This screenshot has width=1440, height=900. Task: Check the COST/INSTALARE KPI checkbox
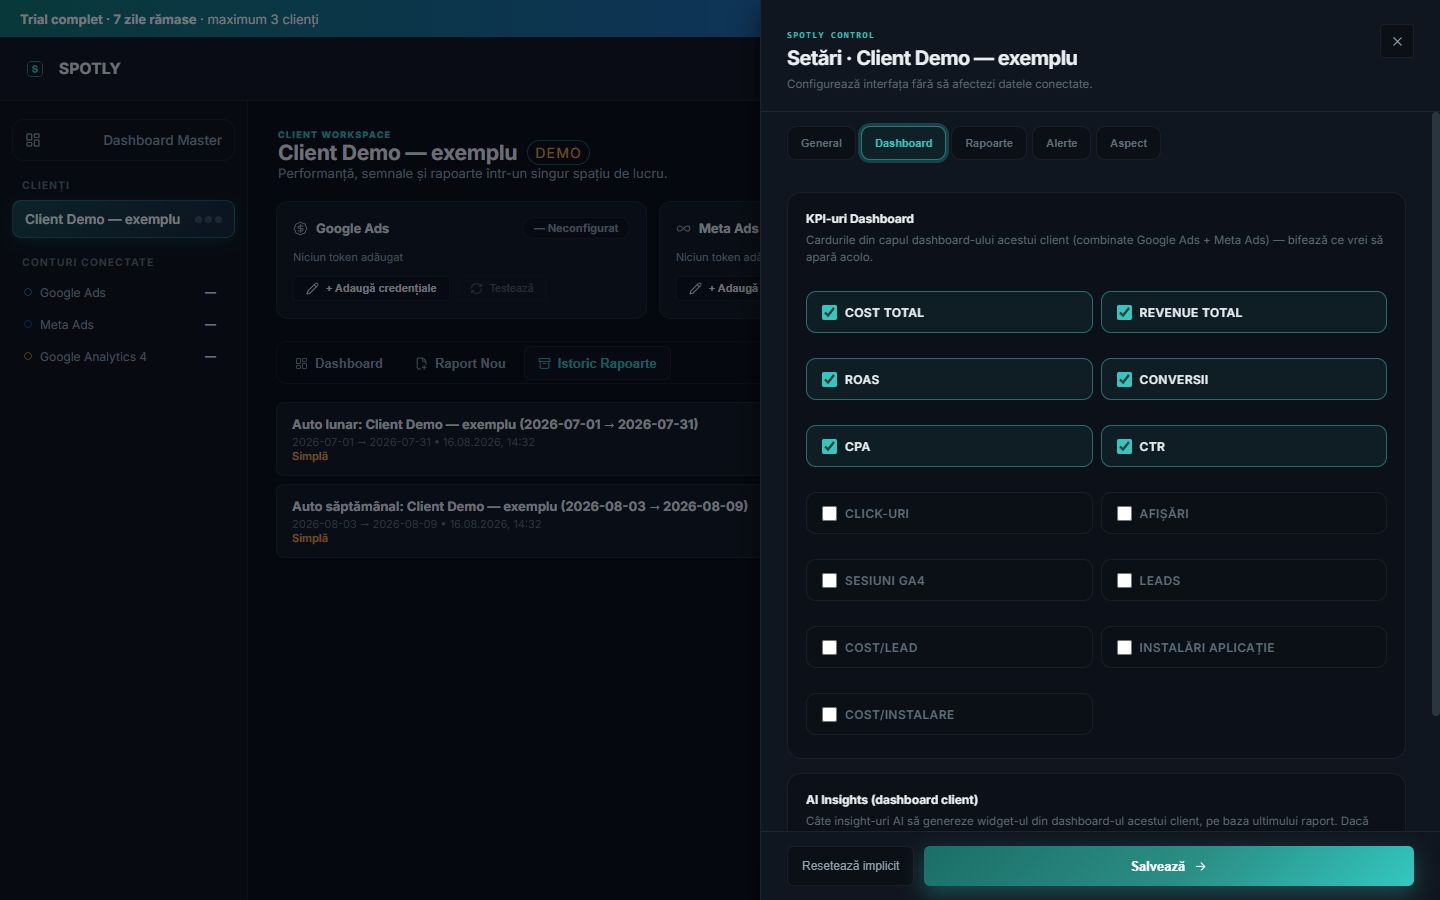829,714
